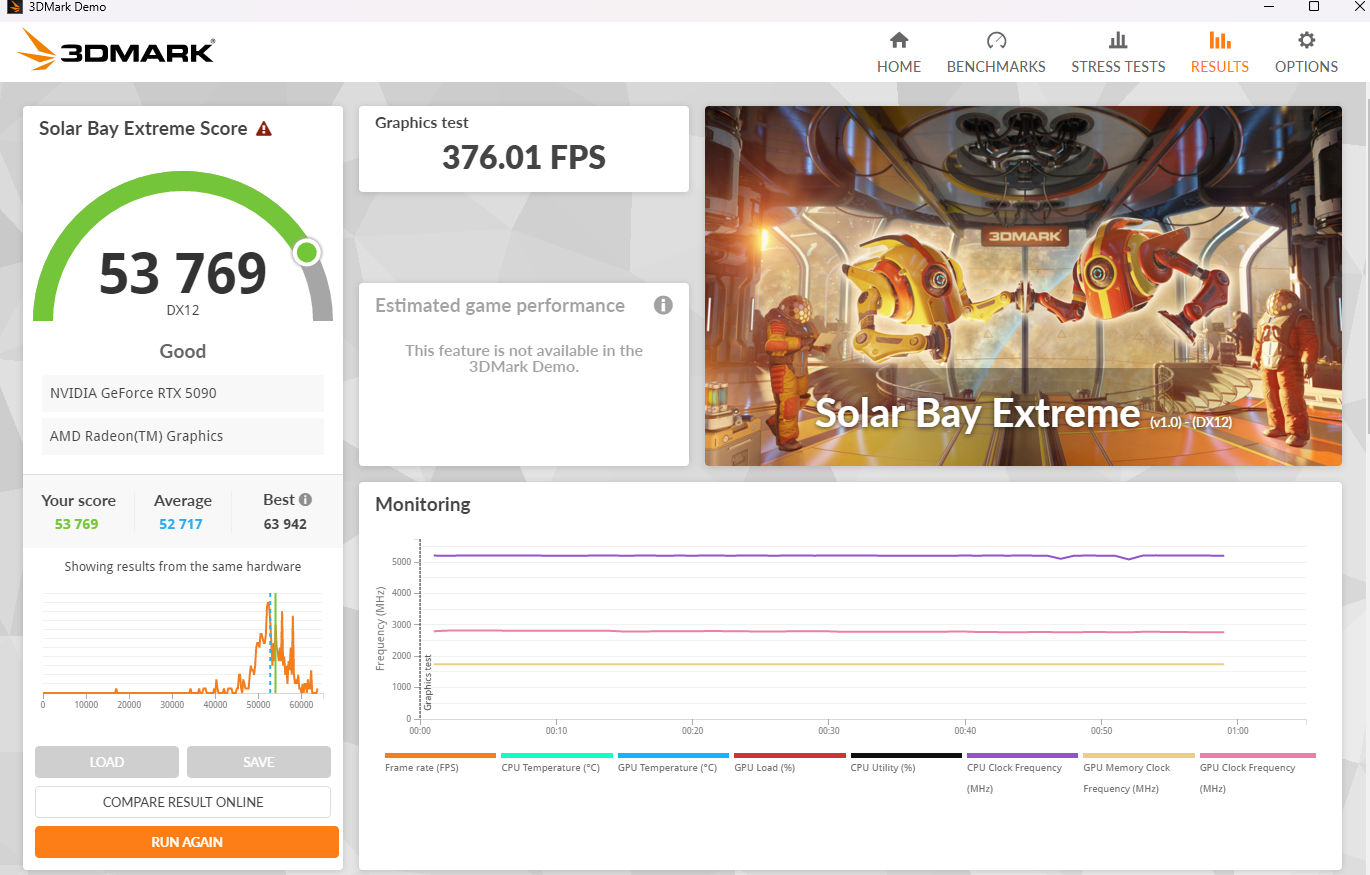The image size is (1370, 875).
Task: Click the 3DMark logo in header
Action: coord(117,50)
